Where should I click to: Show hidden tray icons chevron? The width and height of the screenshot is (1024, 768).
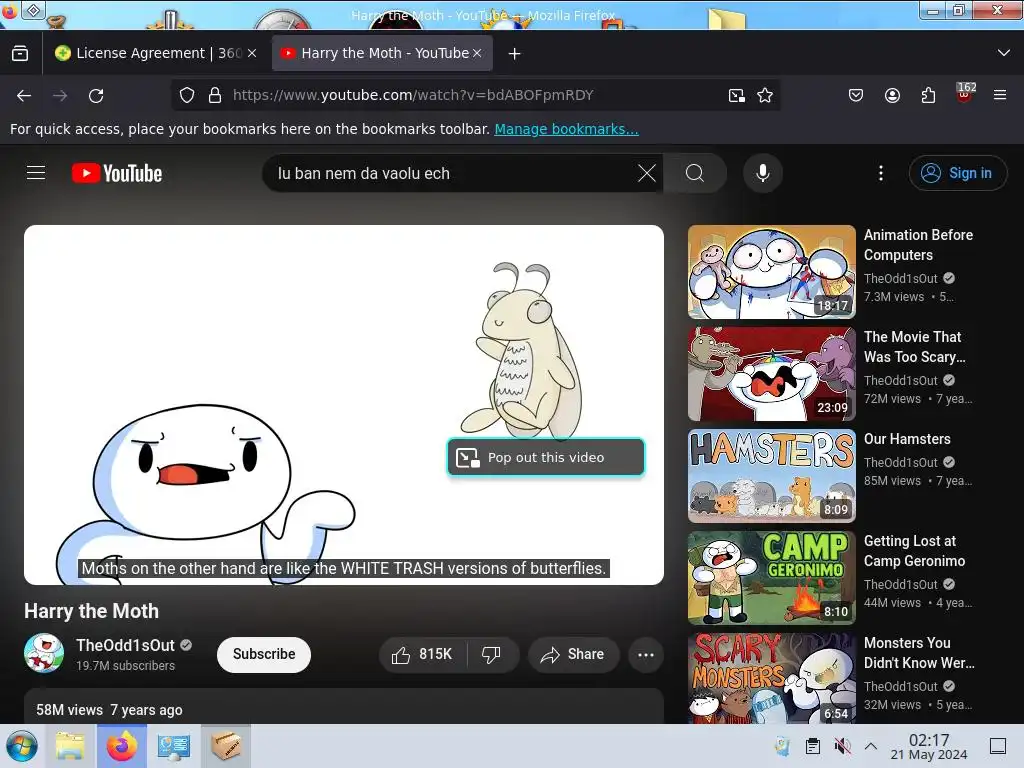pyautogui.click(x=871, y=746)
